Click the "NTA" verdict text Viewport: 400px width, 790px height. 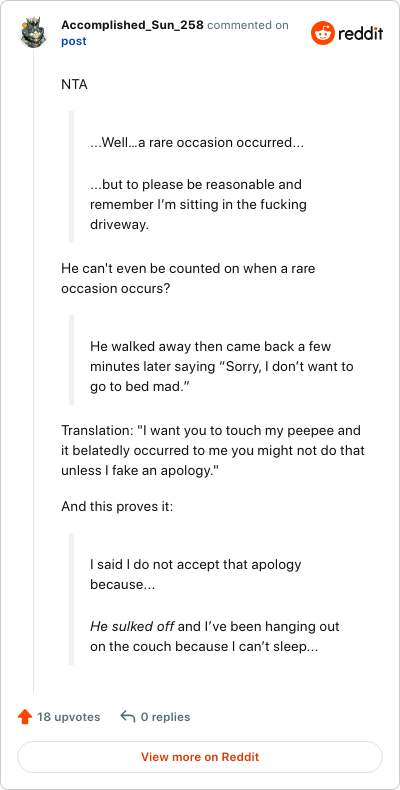click(74, 85)
